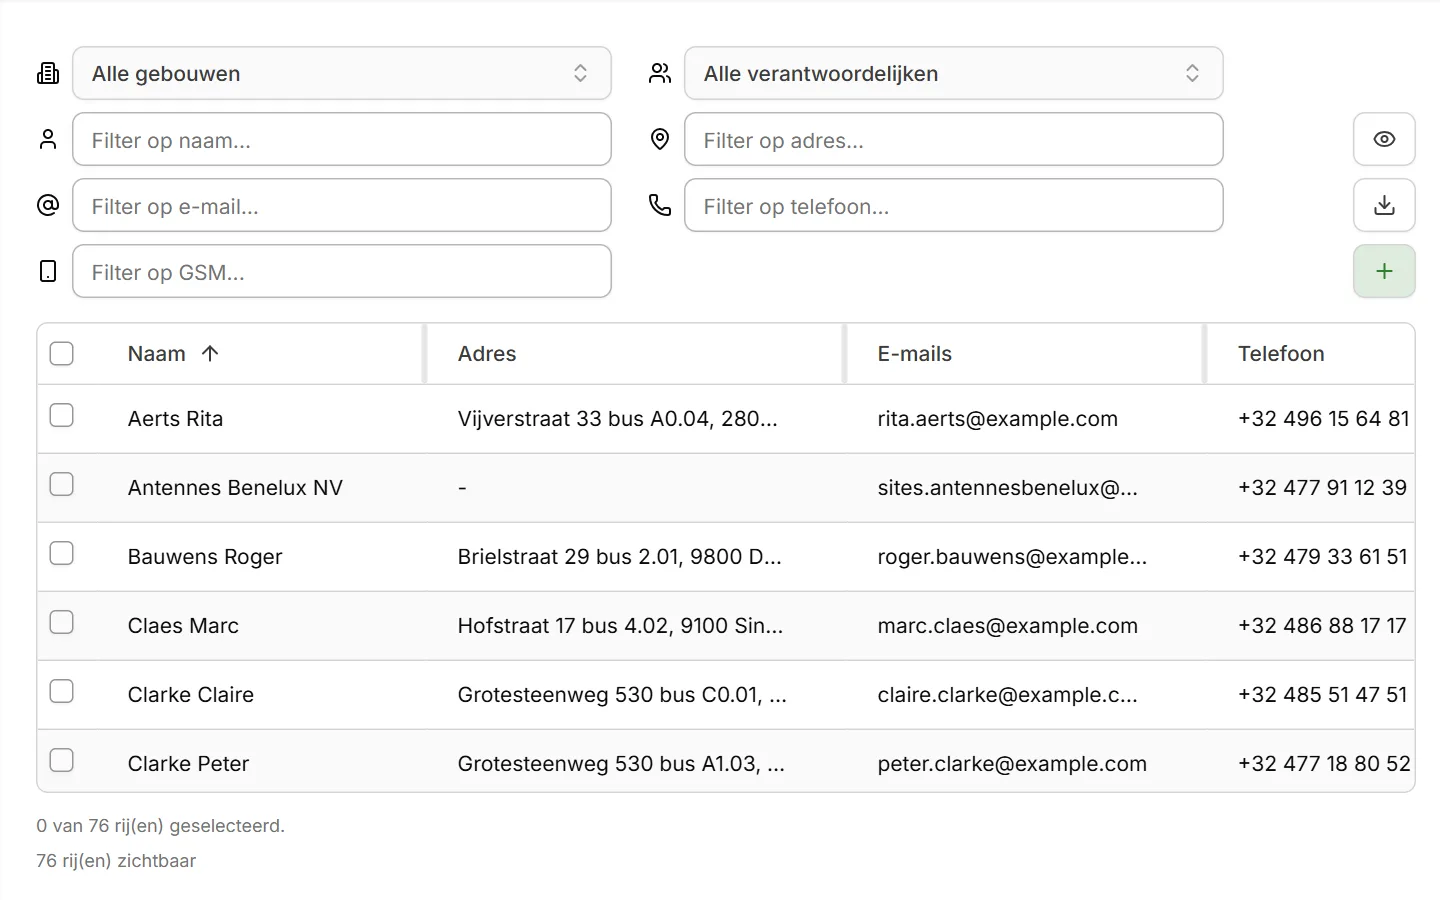
Task: Click the E-mails column header
Action: pyautogui.click(x=915, y=354)
